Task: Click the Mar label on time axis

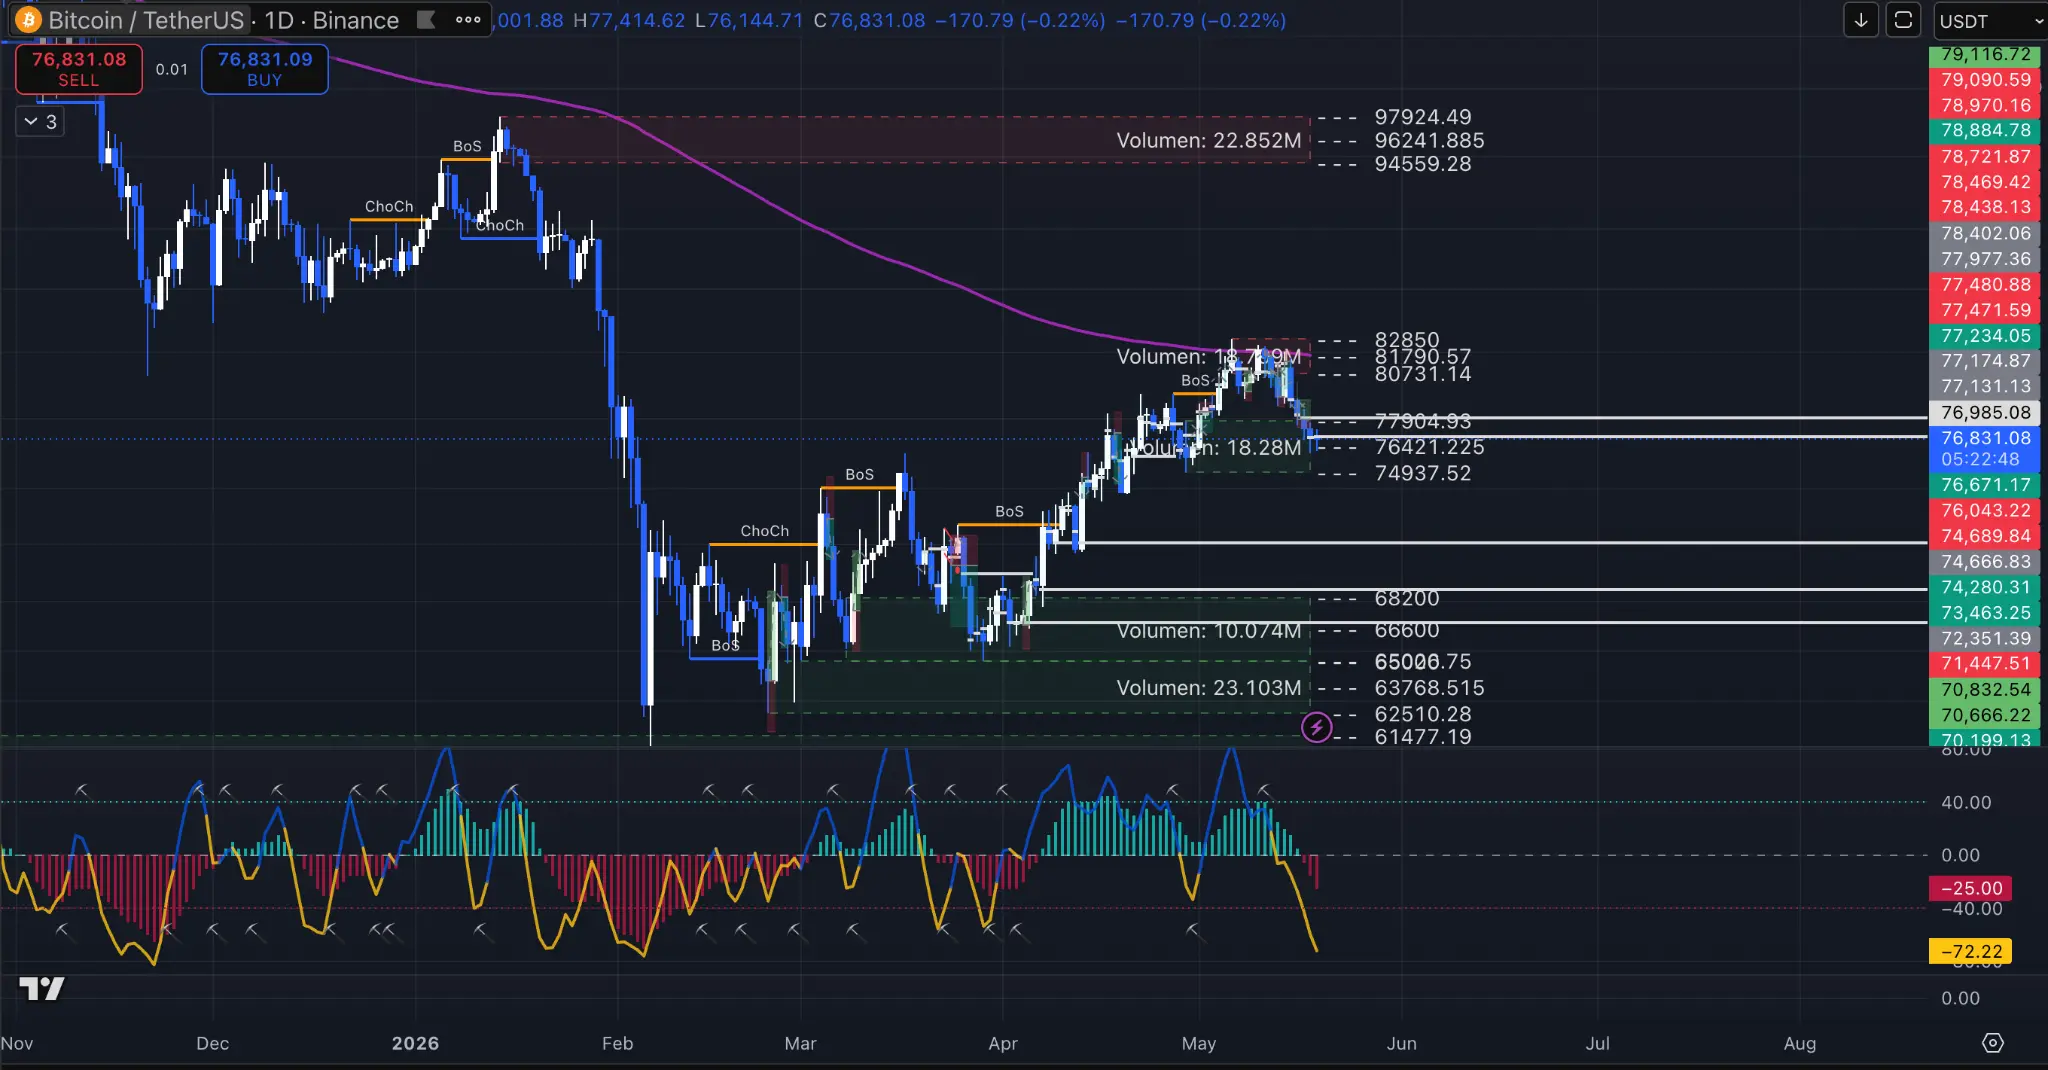Action: coord(800,1043)
